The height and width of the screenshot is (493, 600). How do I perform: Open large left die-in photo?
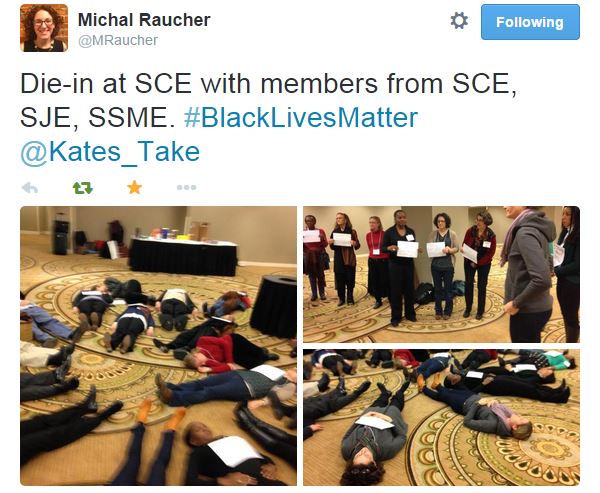click(158, 346)
